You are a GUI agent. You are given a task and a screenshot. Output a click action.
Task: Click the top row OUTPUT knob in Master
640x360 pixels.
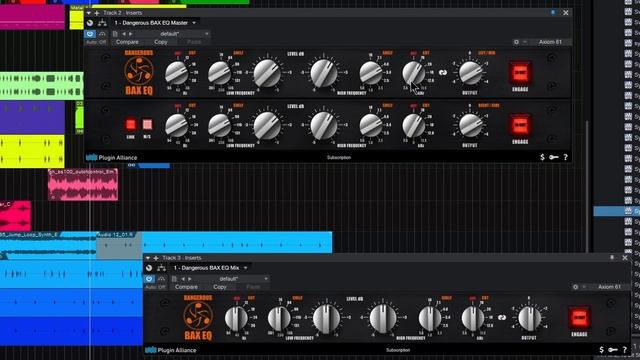tap(470, 73)
